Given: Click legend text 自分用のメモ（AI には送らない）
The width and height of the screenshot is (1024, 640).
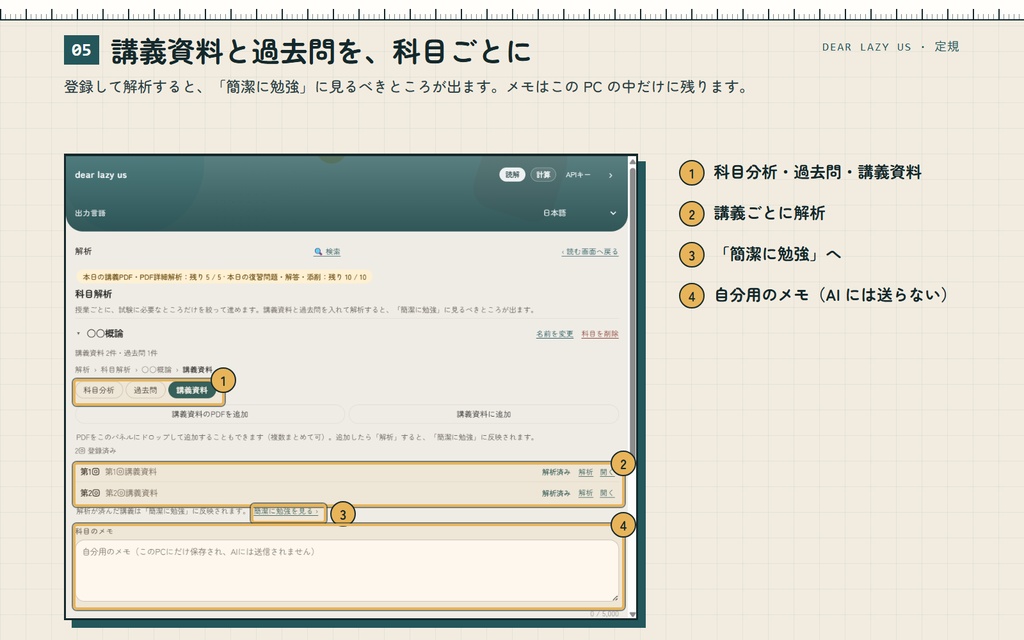Looking at the screenshot, I should pyautogui.click(x=831, y=295).
